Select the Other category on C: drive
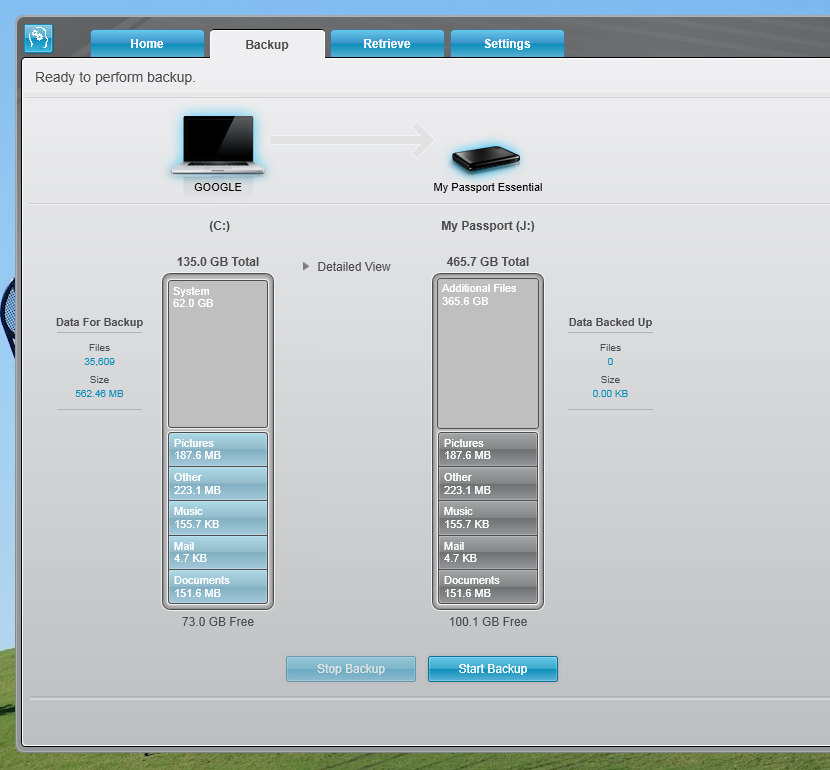 tap(218, 484)
